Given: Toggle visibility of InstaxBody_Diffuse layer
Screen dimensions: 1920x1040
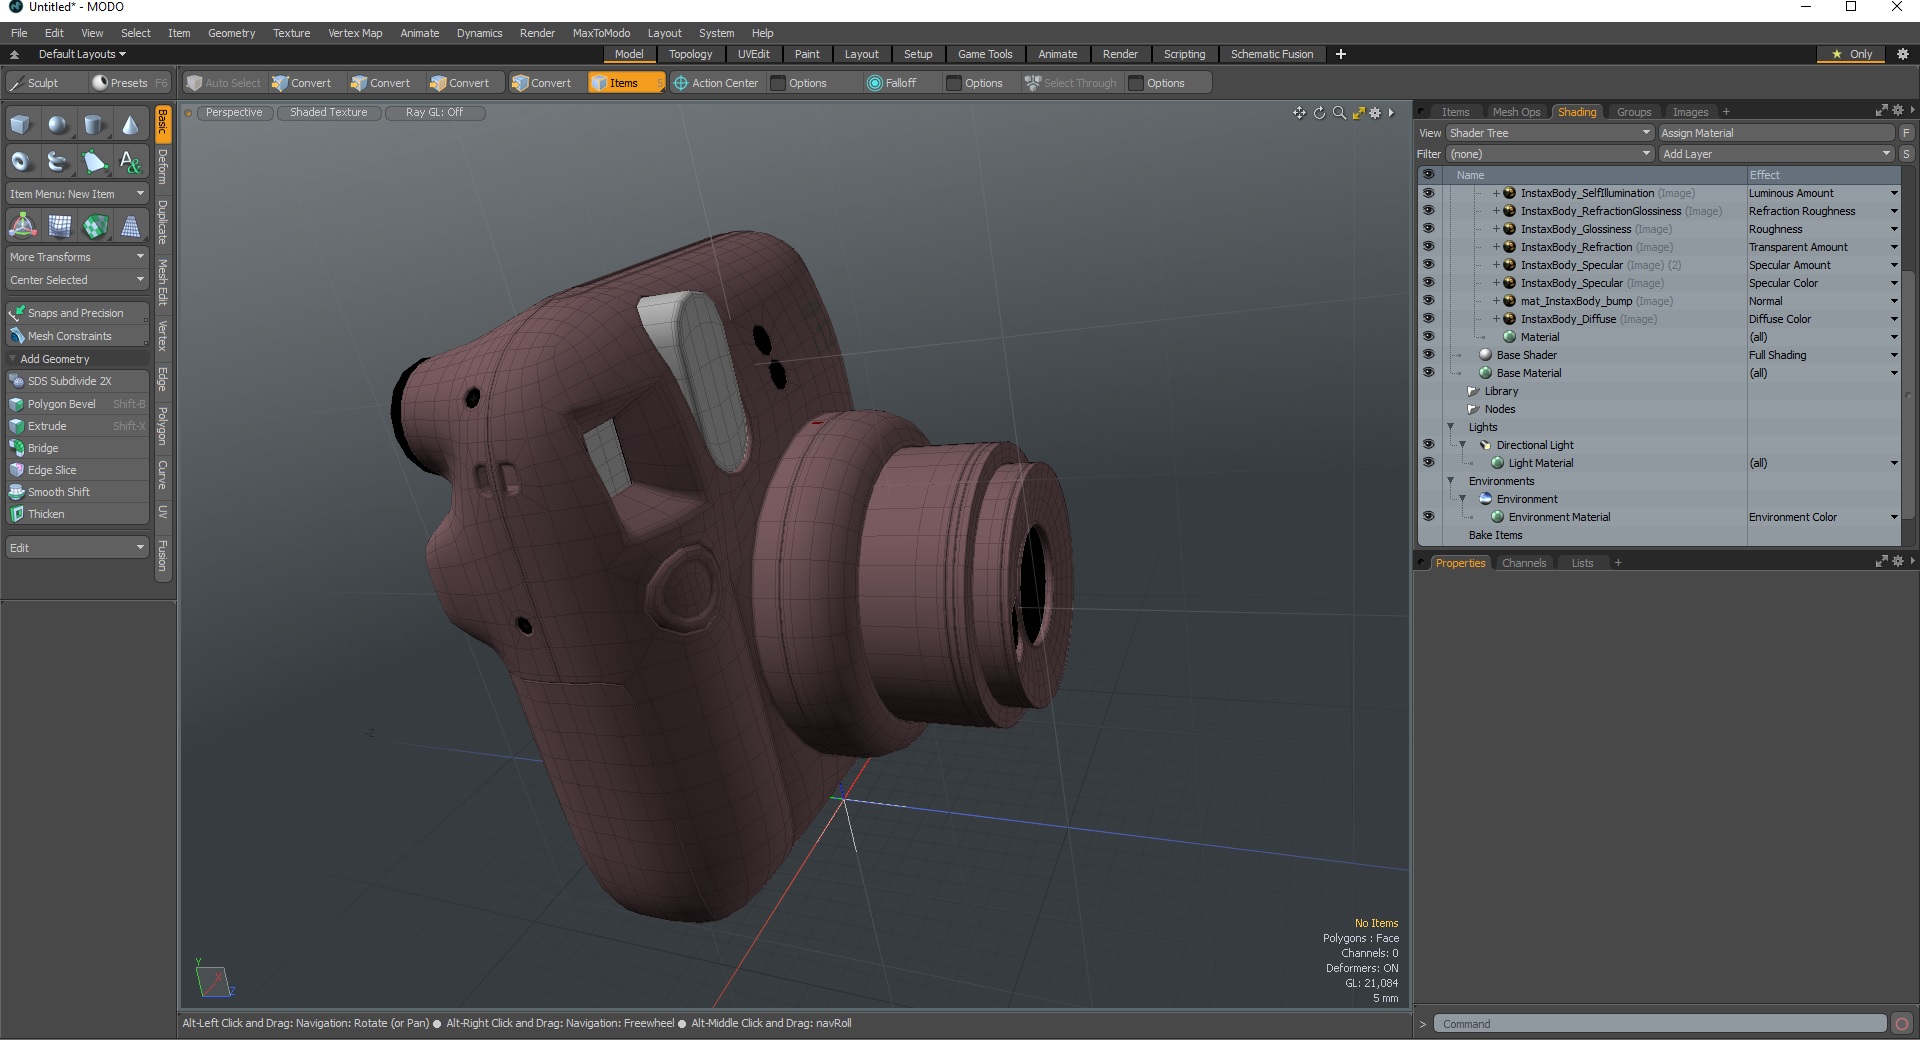Looking at the screenshot, I should (x=1428, y=319).
